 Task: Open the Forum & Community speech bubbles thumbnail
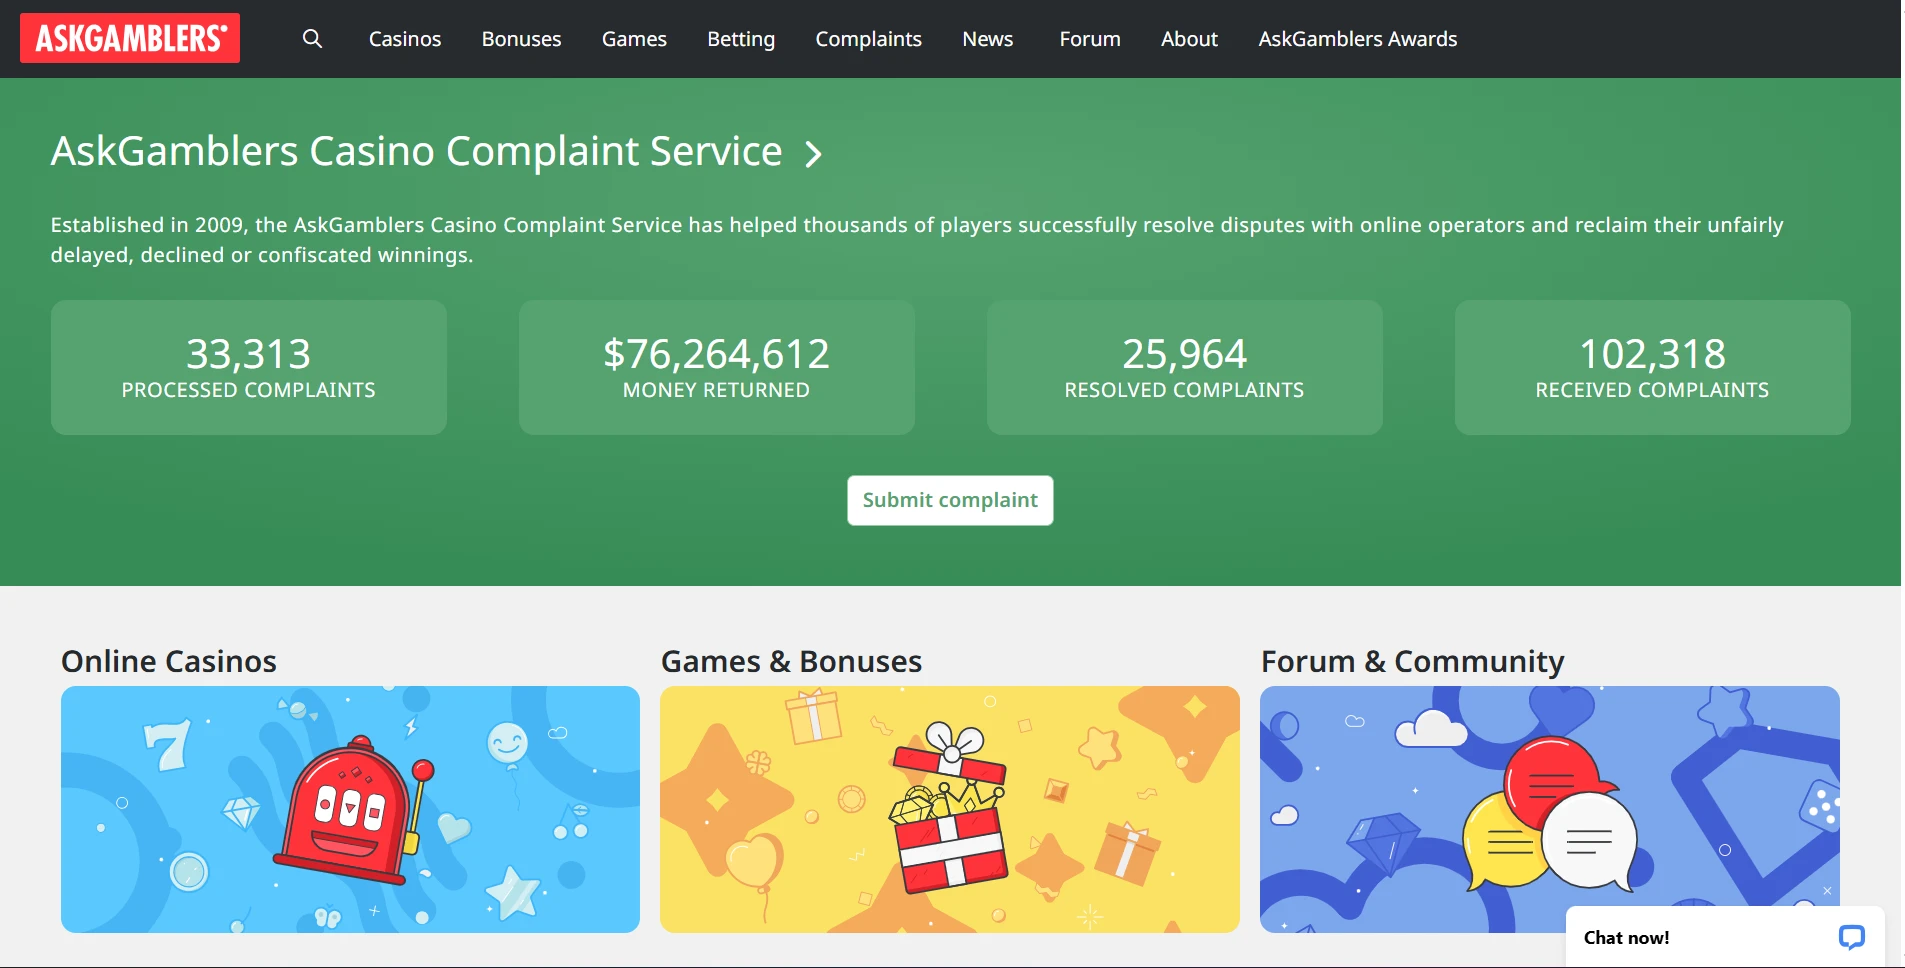pyautogui.click(x=1549, y=809)
